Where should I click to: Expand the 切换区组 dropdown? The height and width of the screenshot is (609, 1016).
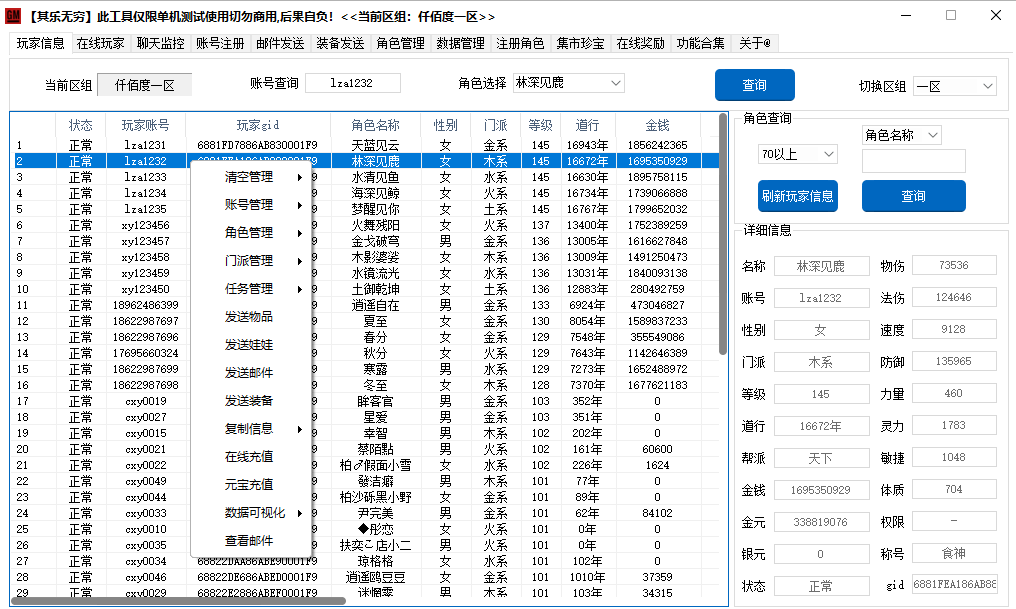point(954,86)
